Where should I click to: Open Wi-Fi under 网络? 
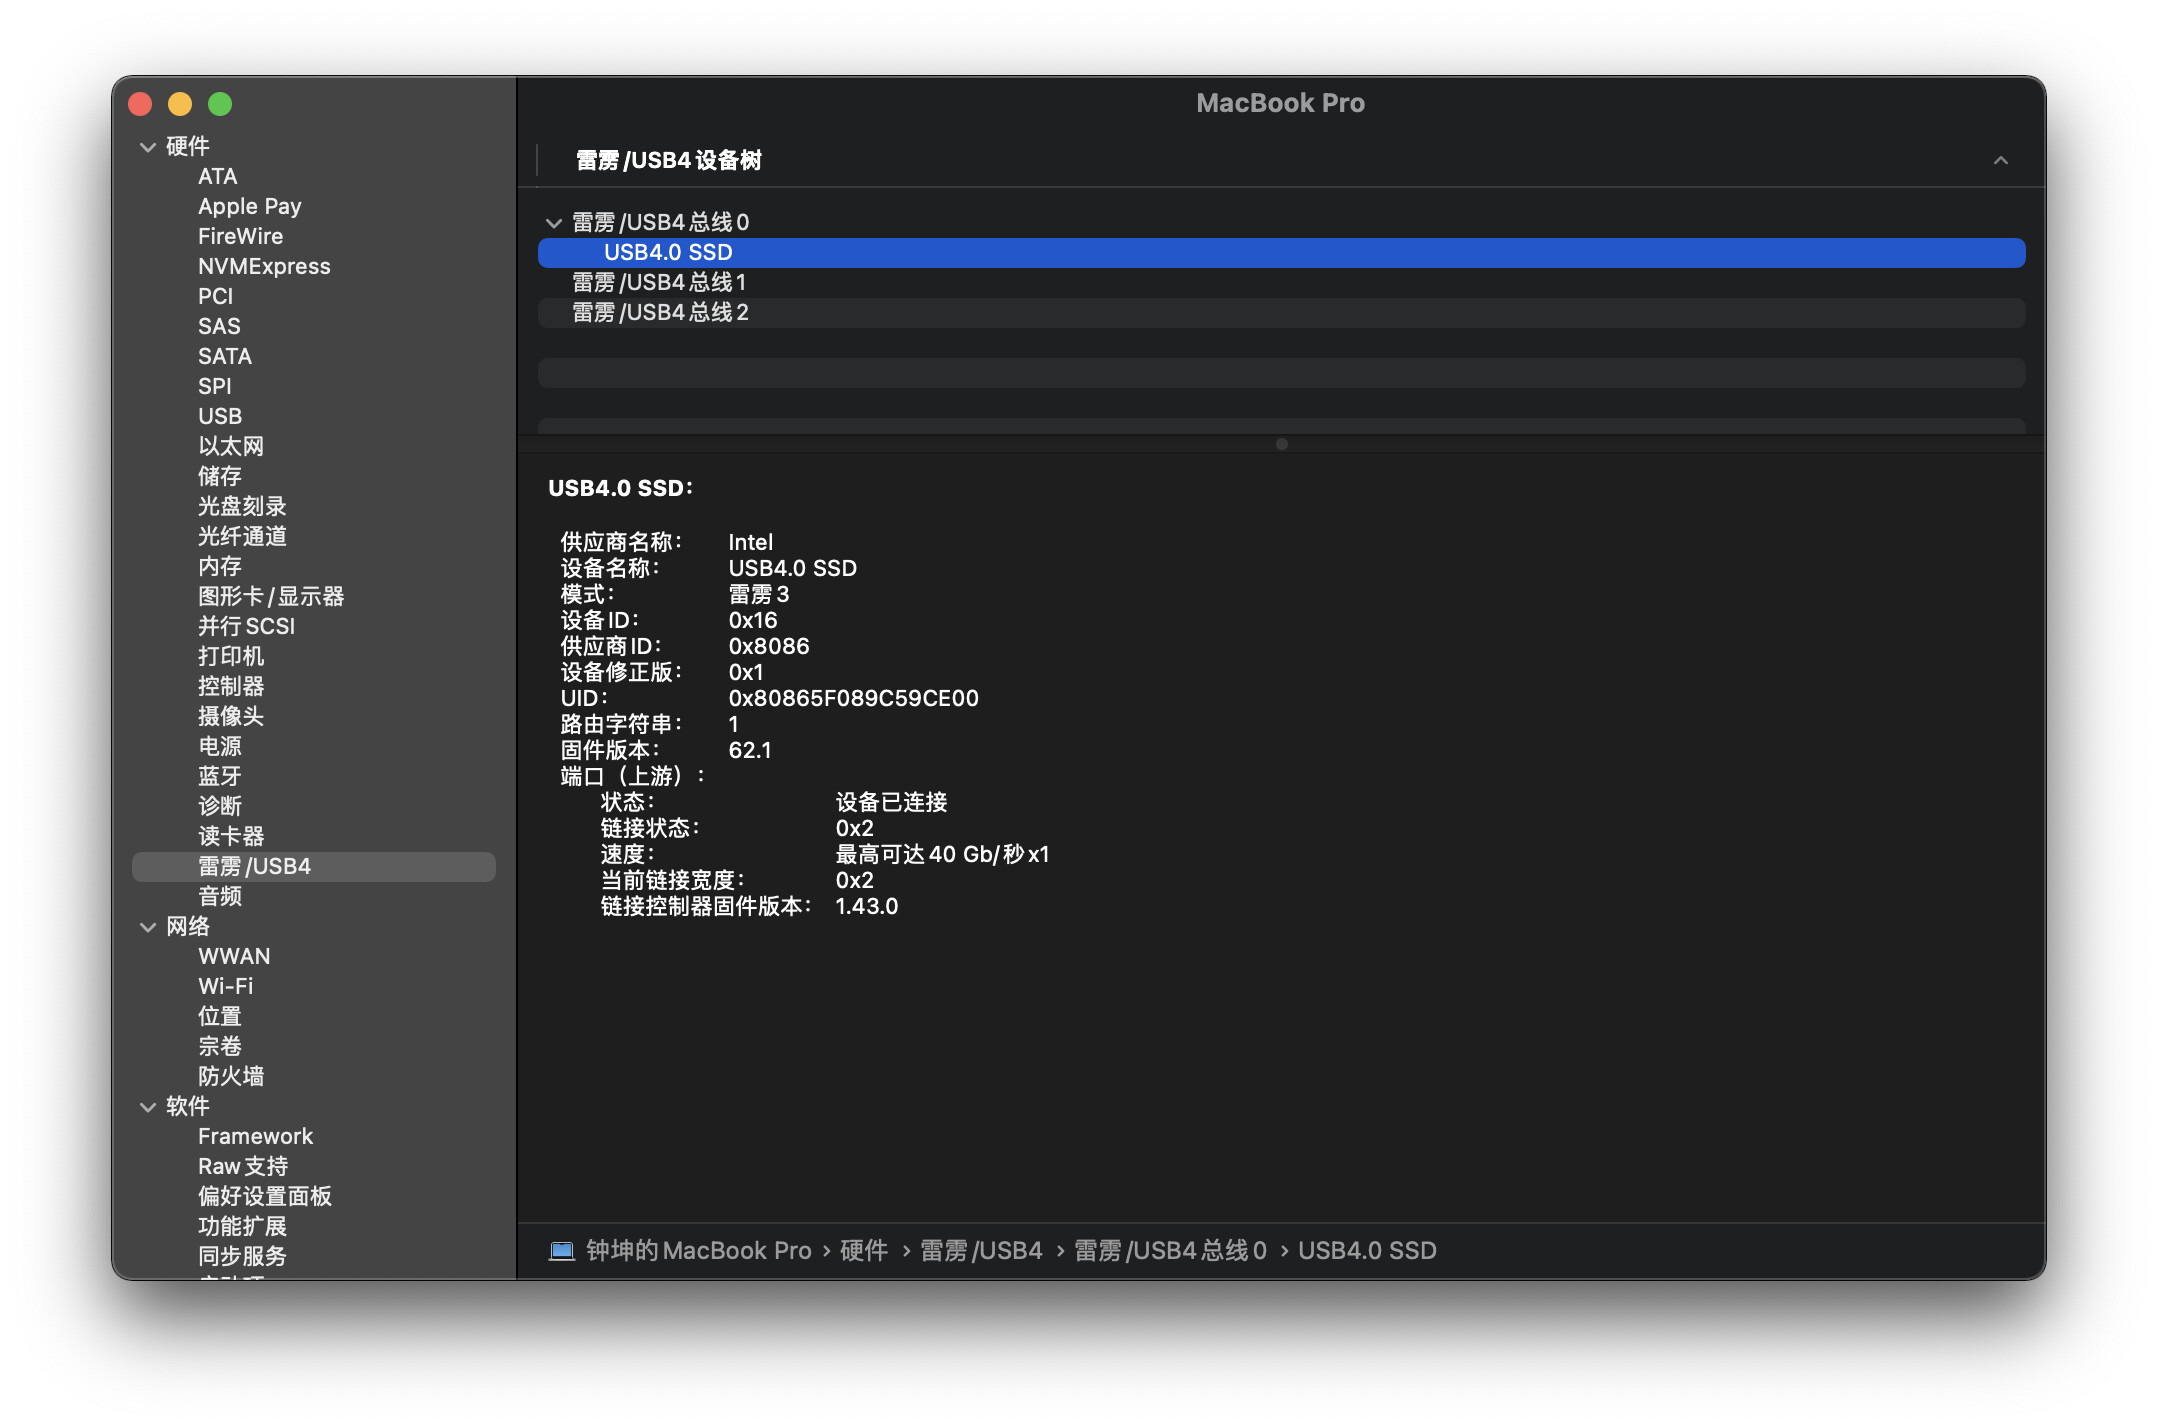pyautogui.click(x=226, y=987)
